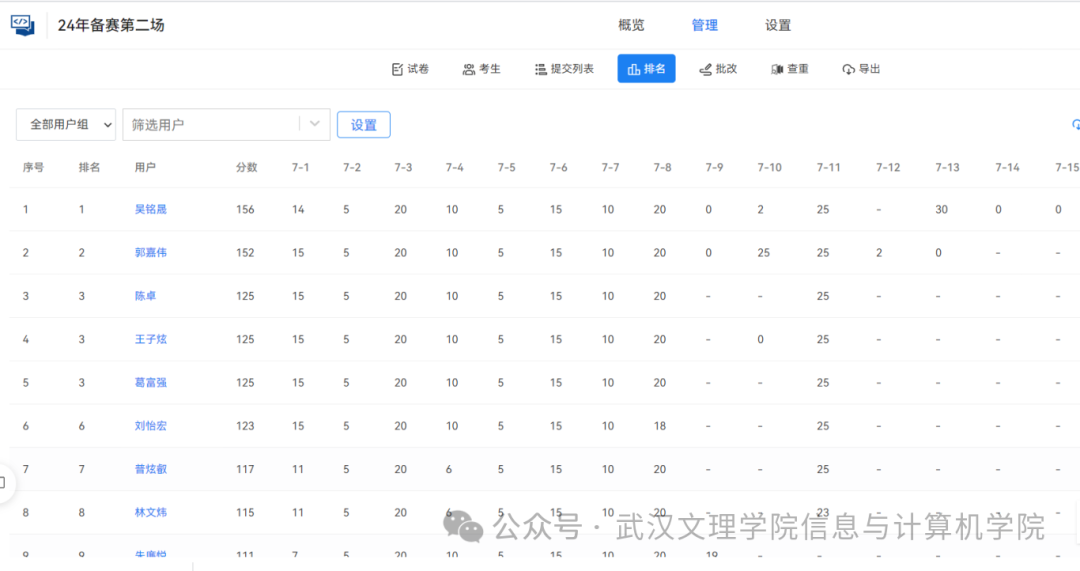Click user 刘怡宏 link
The height and width of the screenshot is (571, 1080).
coord(151,426)
